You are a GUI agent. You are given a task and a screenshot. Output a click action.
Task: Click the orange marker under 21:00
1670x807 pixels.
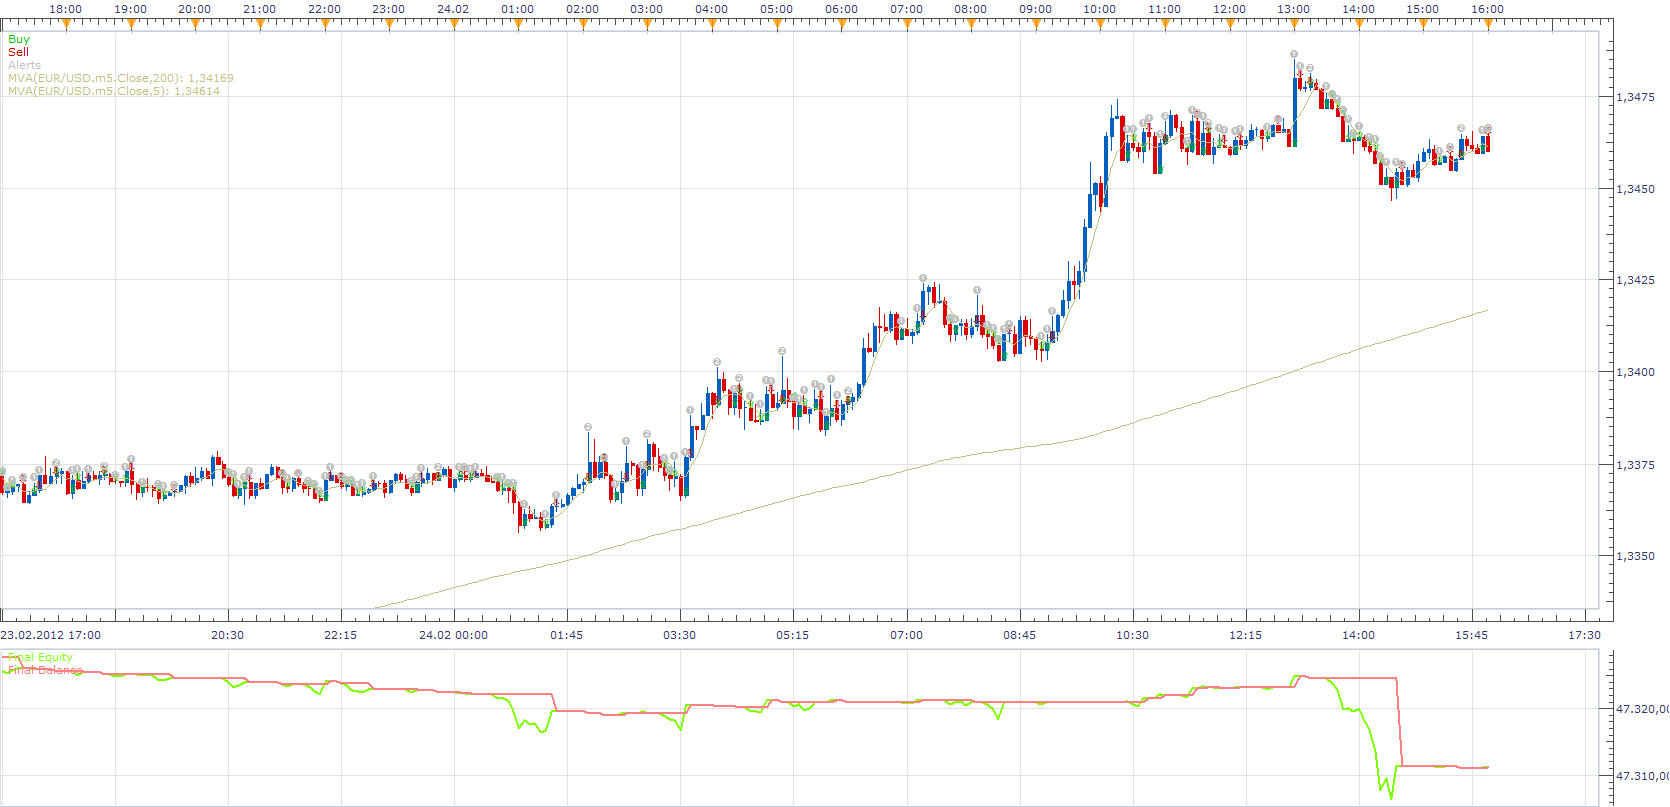(260, 24)
